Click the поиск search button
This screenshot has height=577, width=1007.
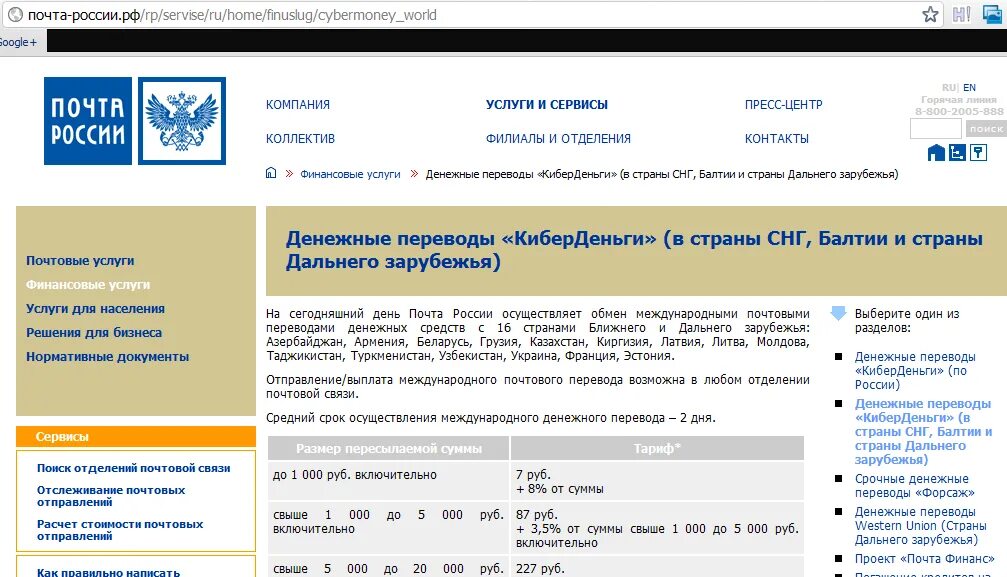tap(986, 129)
